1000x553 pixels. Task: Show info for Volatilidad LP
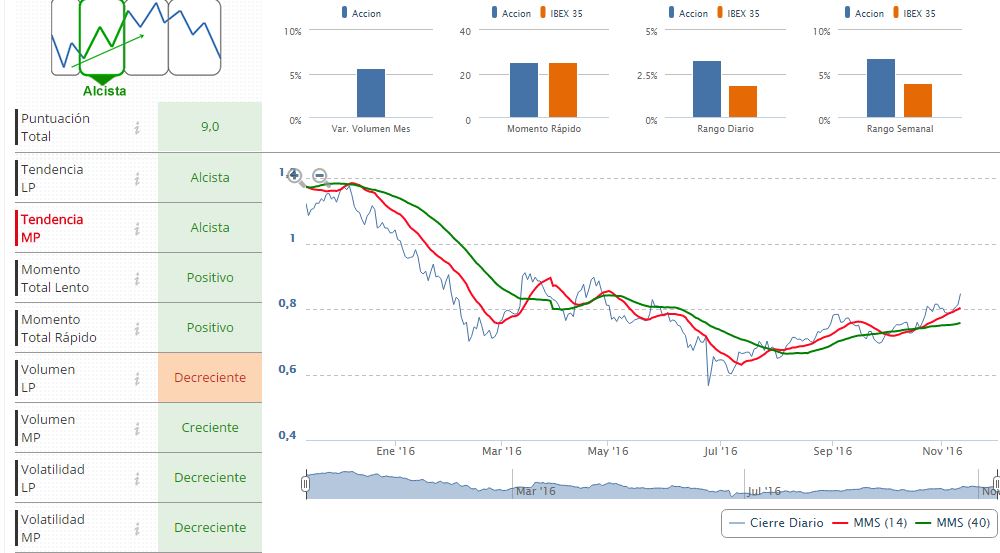pos(137,478)
